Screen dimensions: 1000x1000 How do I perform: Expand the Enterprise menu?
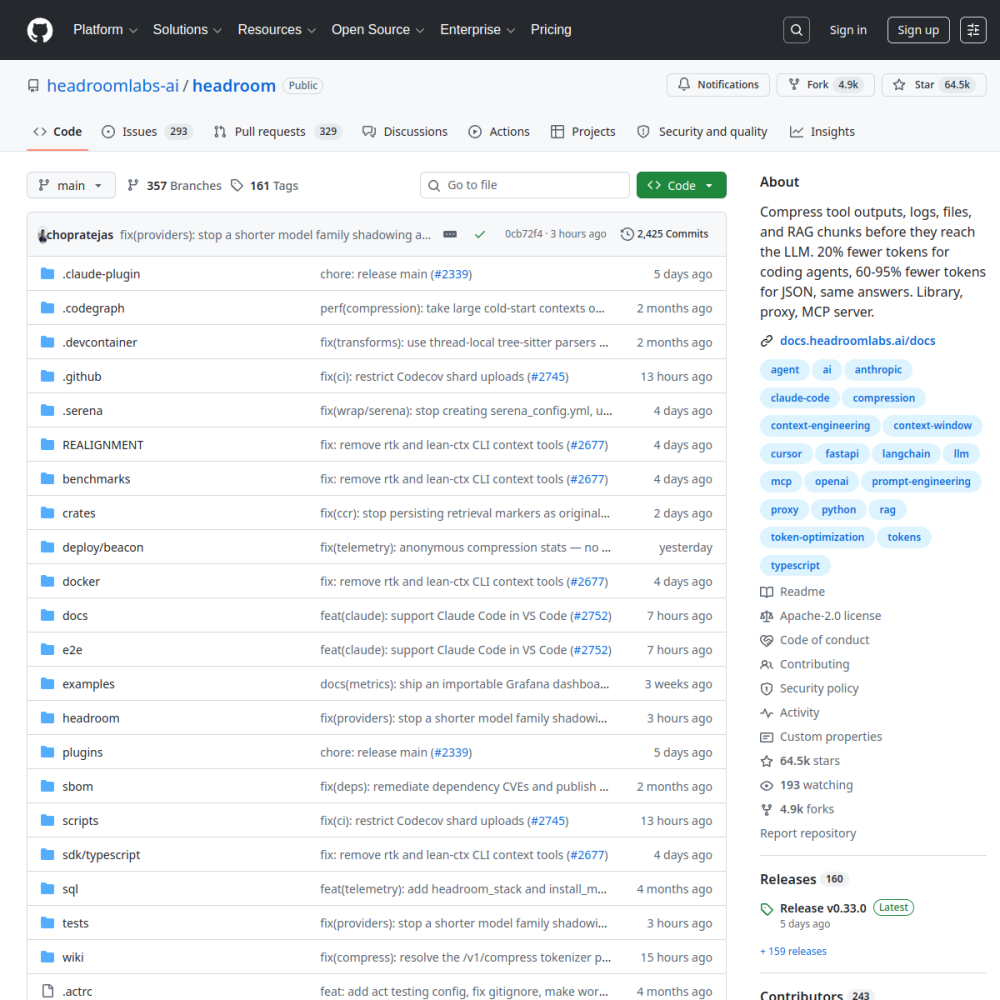click(x=477, y=30)
